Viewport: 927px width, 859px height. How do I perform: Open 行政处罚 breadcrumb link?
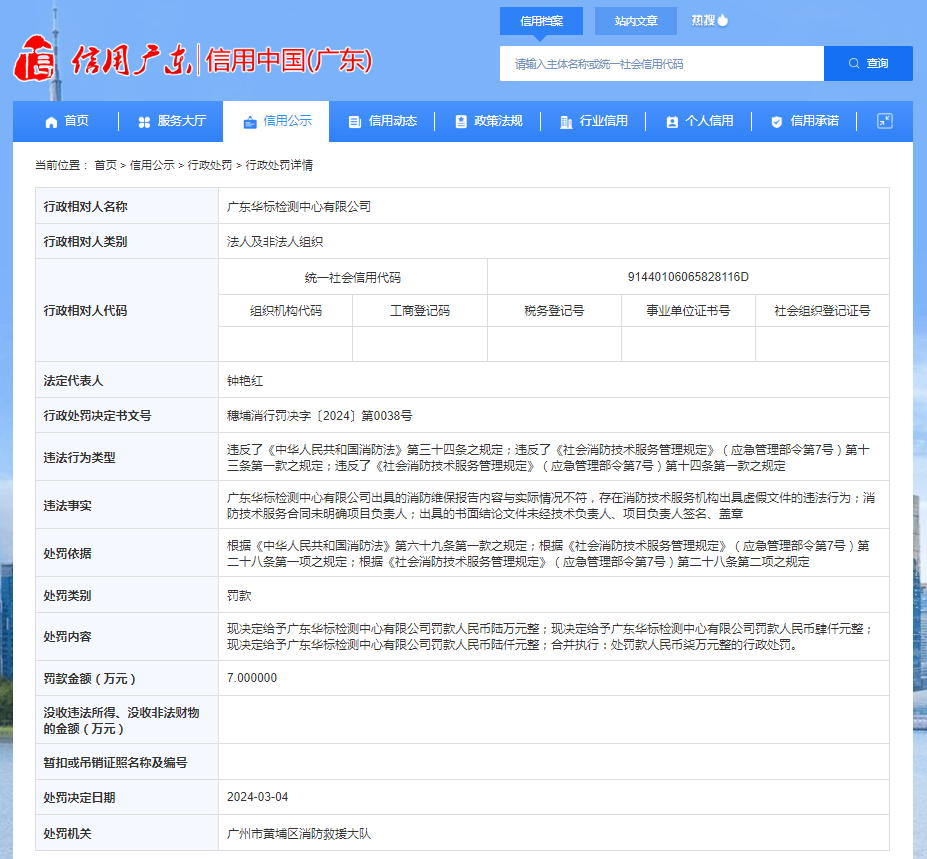pos(210,165)
